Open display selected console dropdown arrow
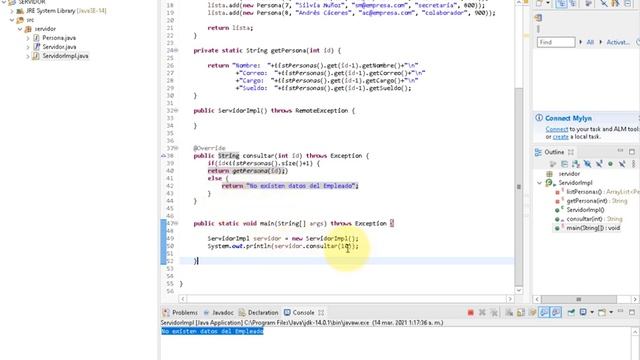 click(x=592, y=313)
